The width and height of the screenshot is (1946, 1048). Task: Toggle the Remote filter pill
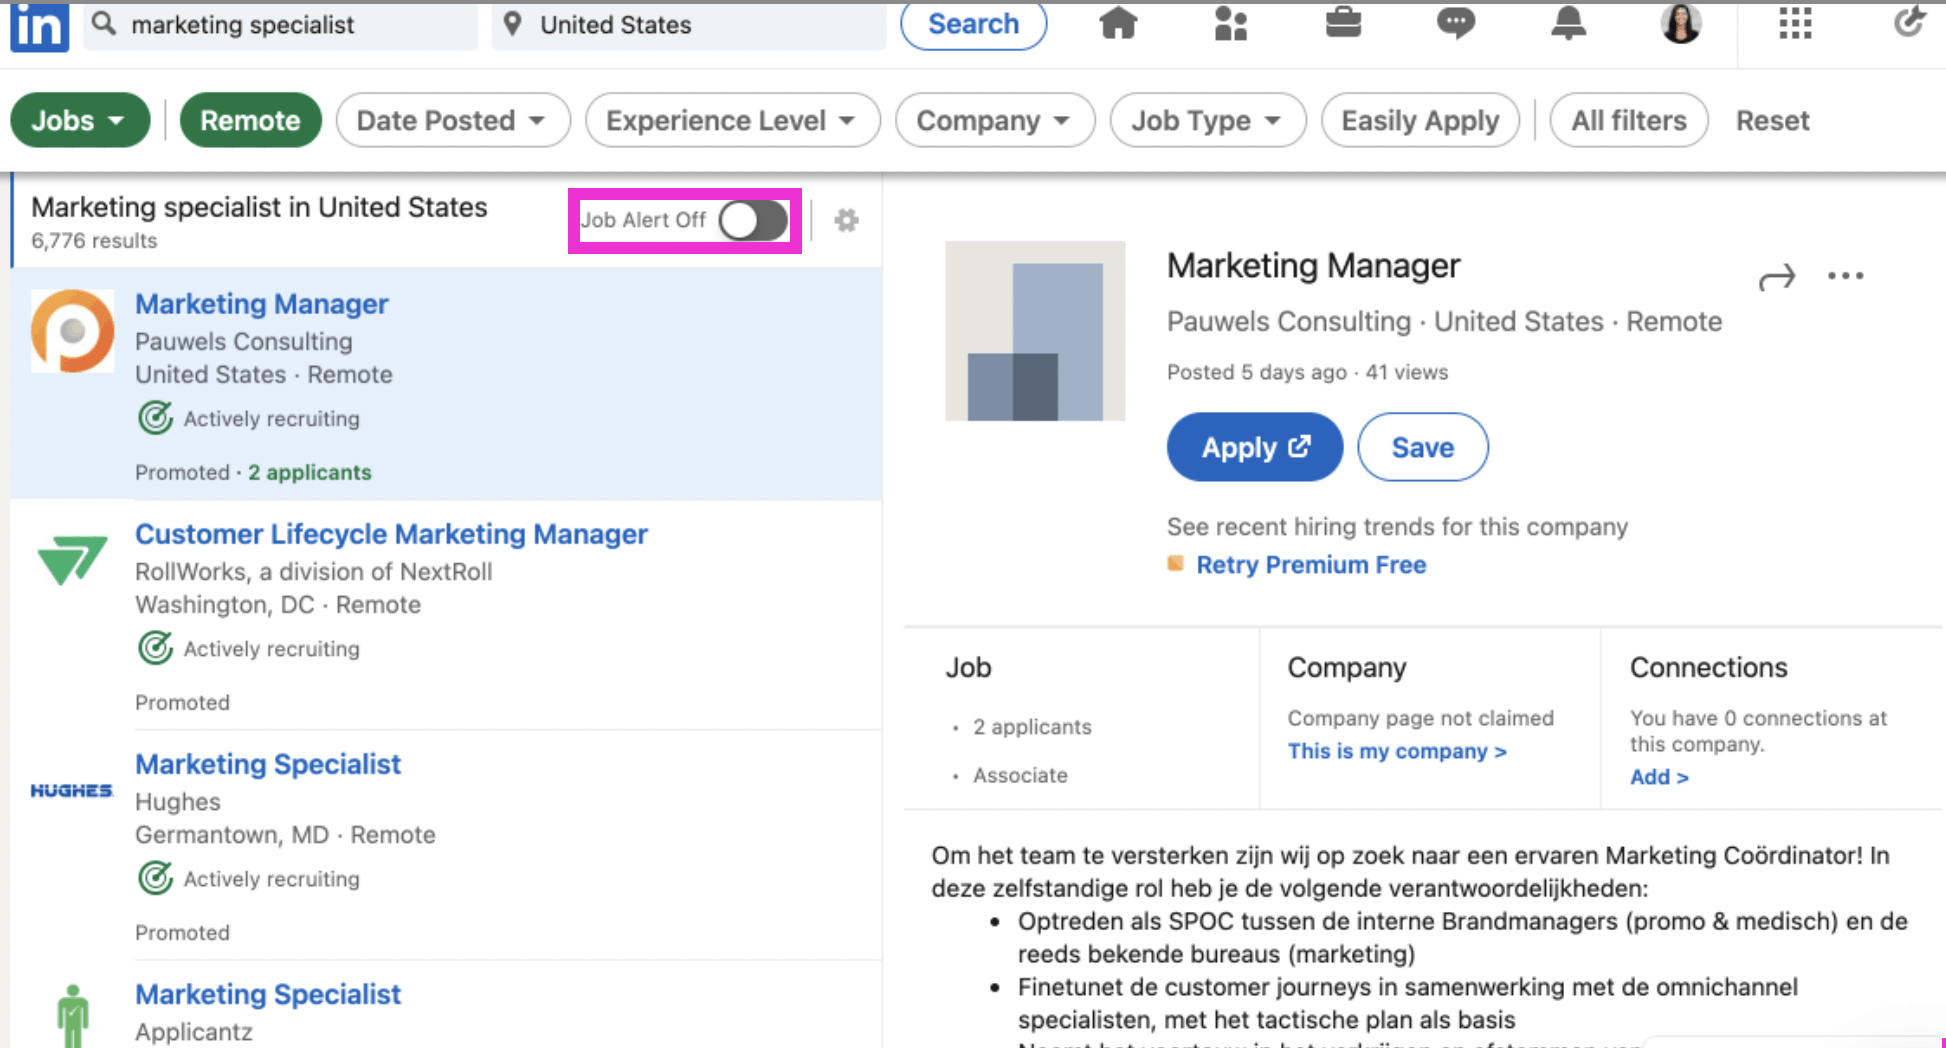[250, 120]
